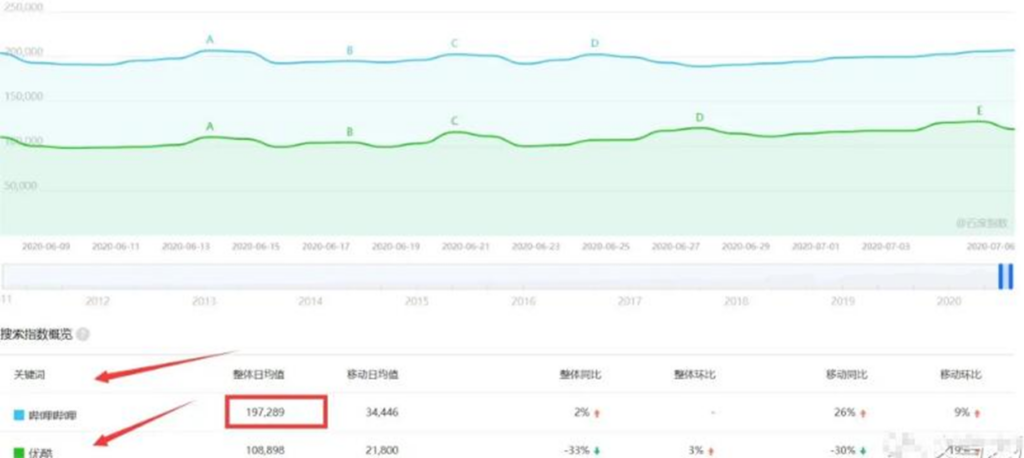Click the 3% overall month-on-month value

(696, 451)
